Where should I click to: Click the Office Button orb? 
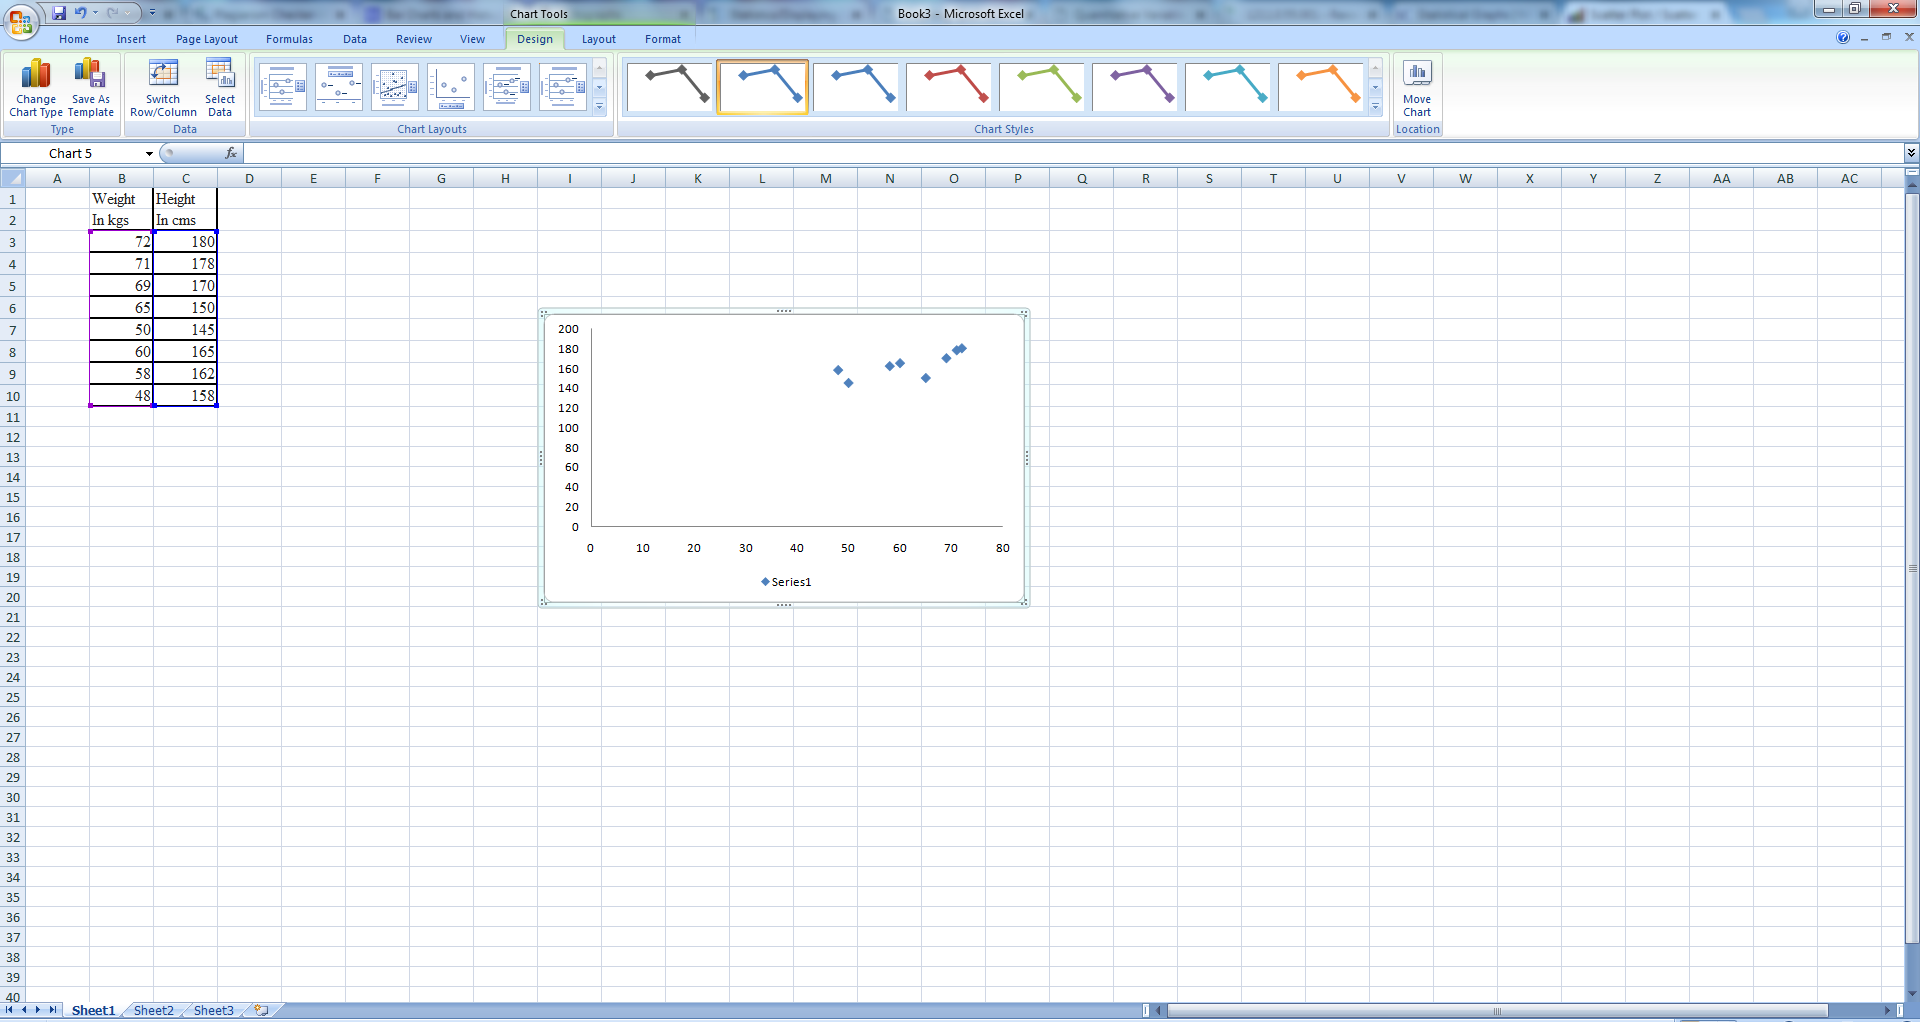(x=20, y=20)
